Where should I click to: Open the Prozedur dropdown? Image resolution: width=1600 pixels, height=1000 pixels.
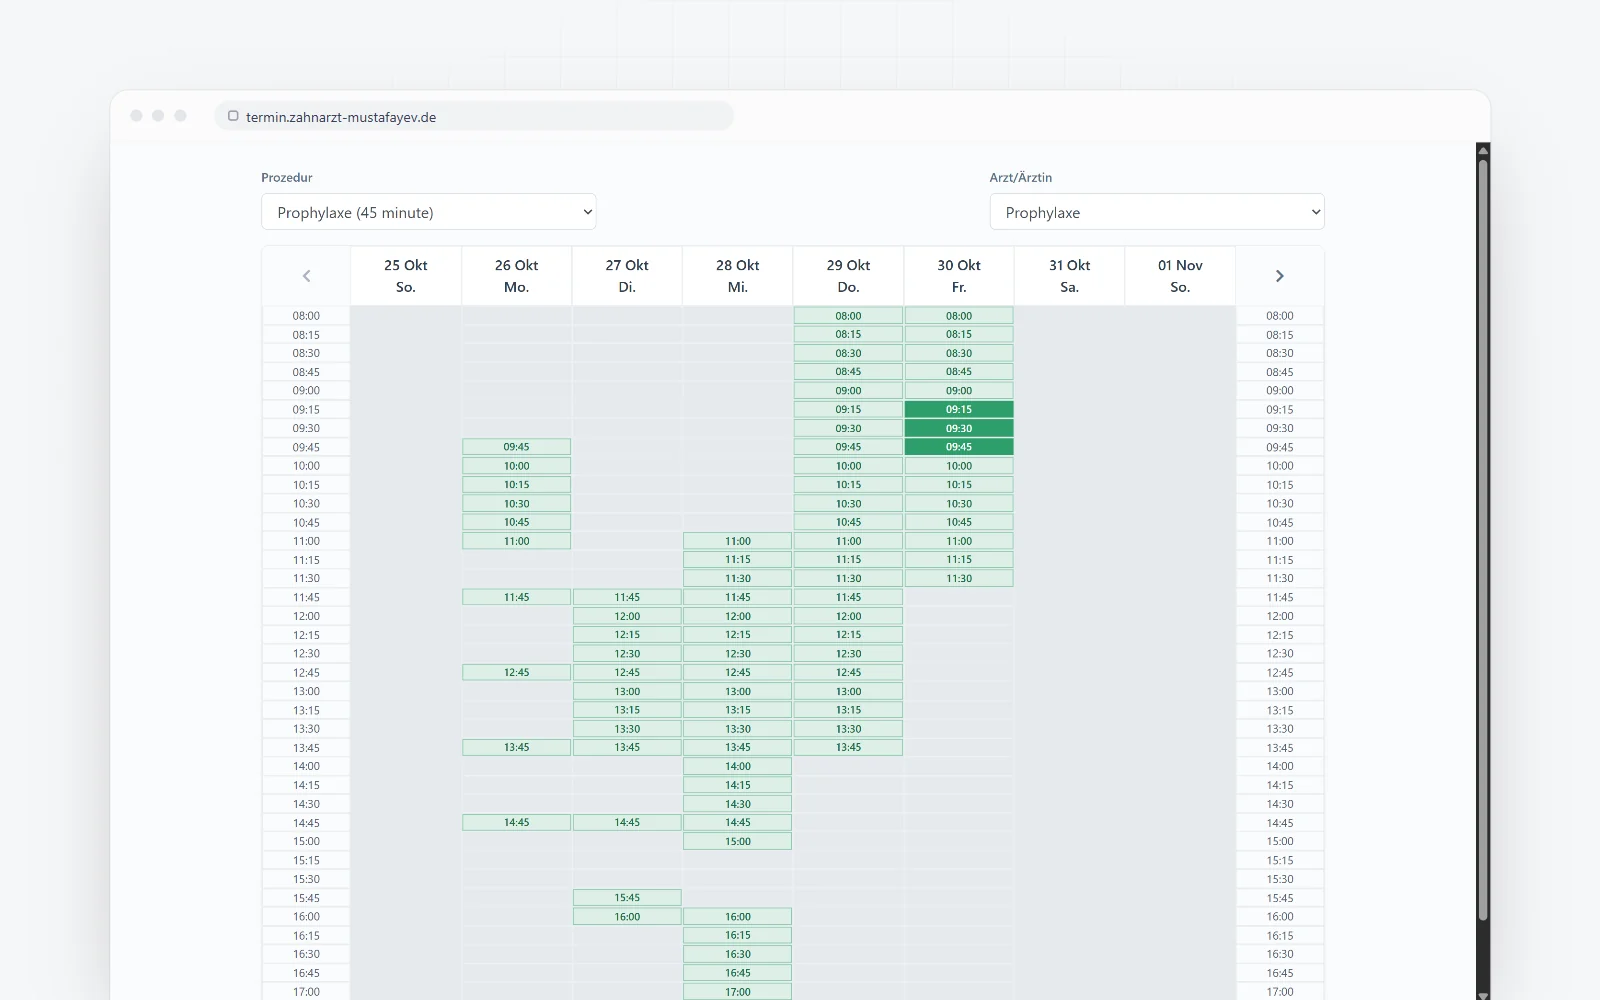429,212
